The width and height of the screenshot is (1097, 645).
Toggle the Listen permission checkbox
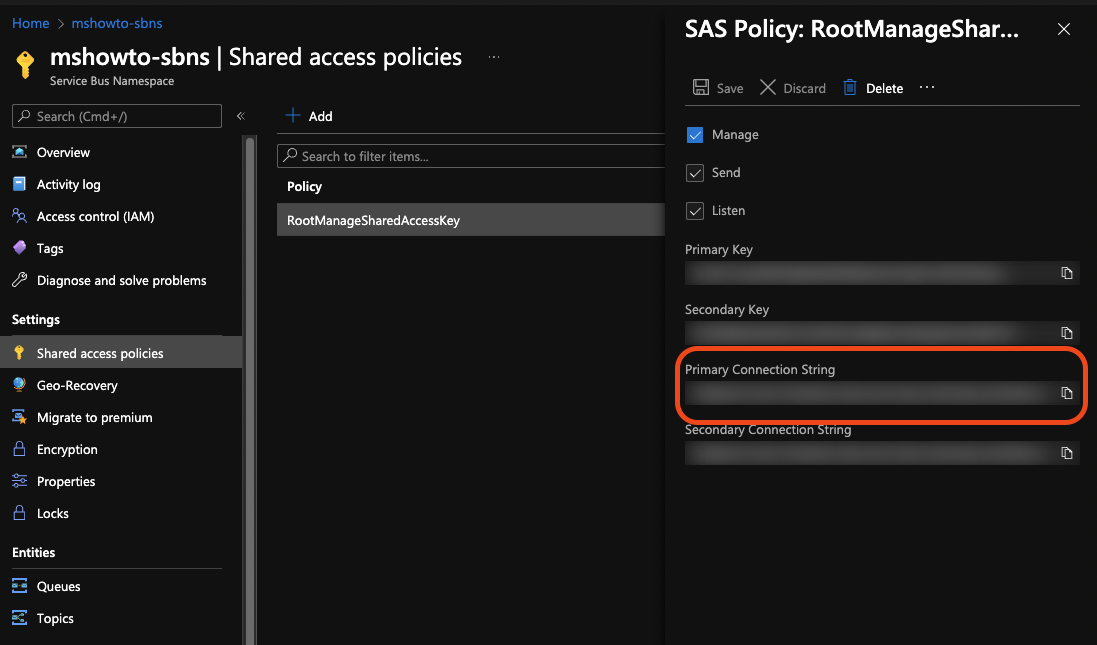point(695,211)
